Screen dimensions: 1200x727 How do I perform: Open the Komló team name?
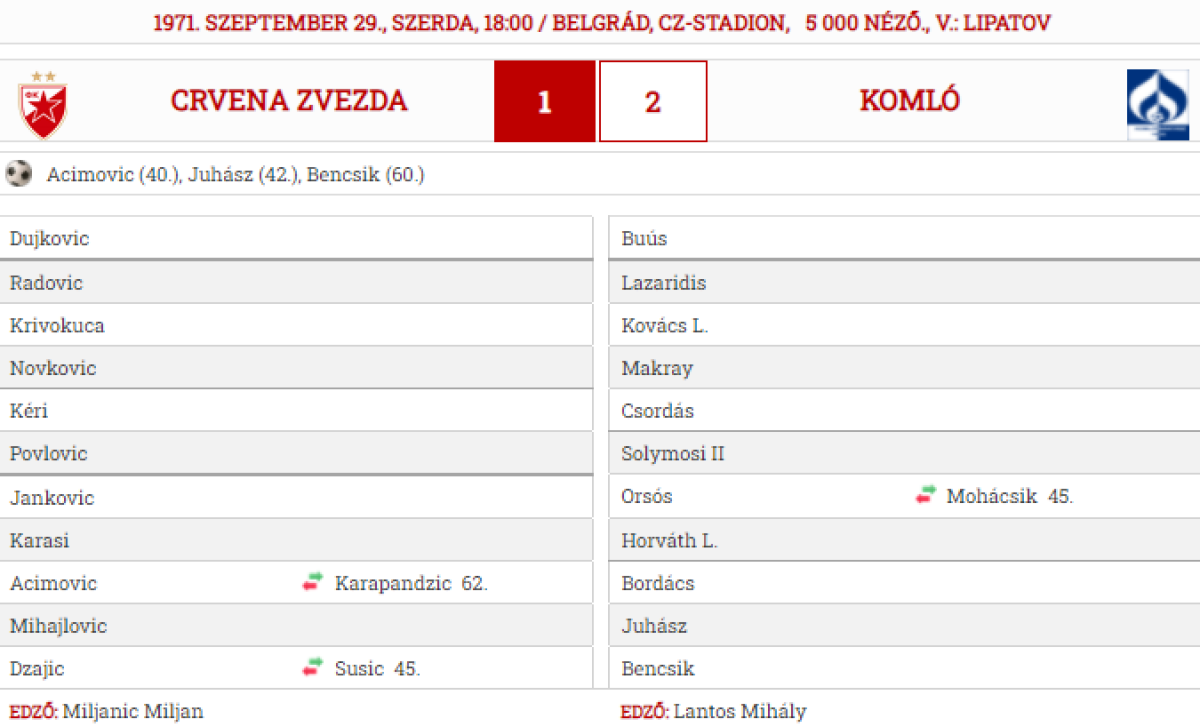click(x=909, y=101)
